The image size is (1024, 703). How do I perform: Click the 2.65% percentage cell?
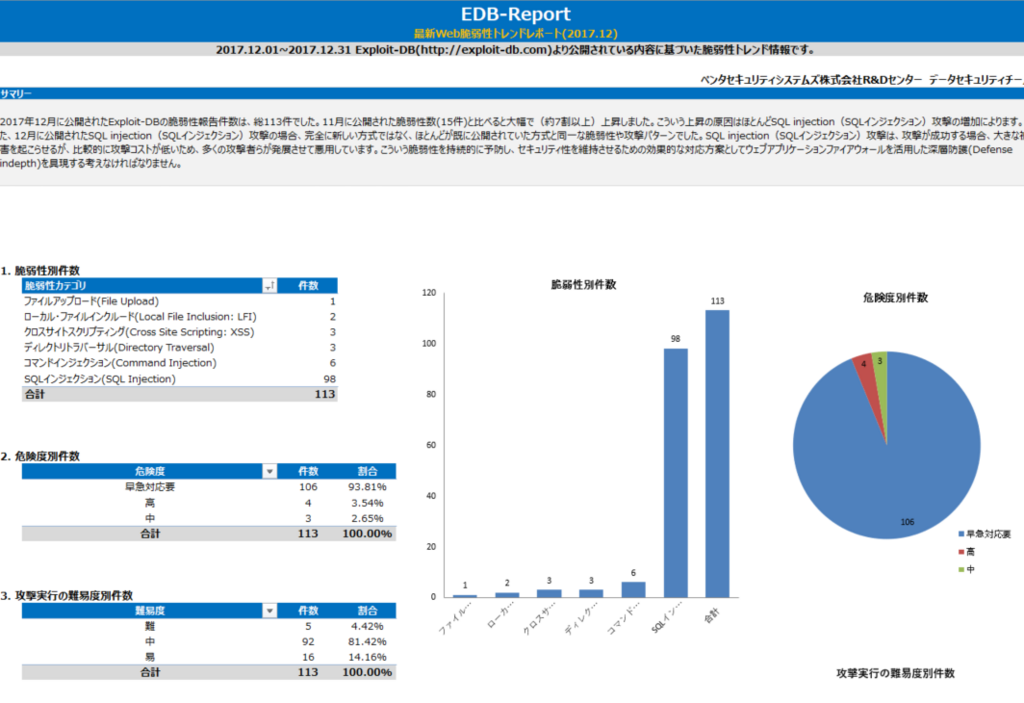coord(367,518)
